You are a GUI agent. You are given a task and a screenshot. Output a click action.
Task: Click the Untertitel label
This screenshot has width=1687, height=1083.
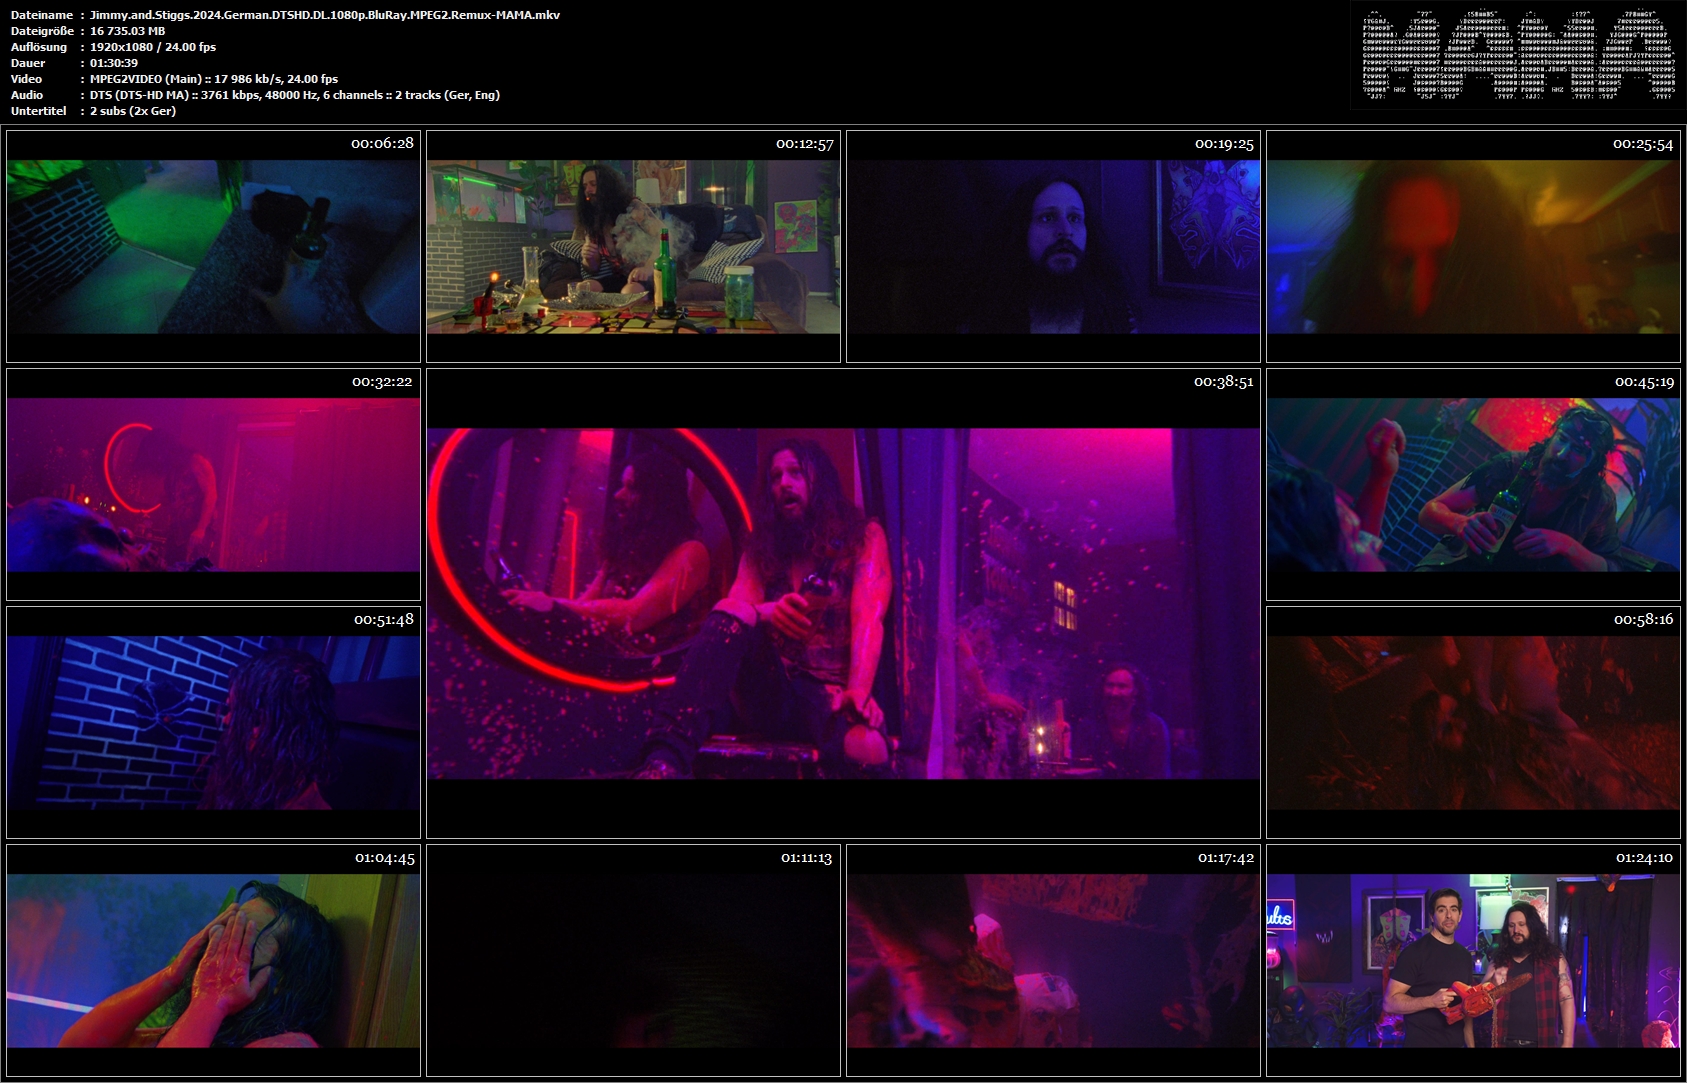click(x=39, y=111)
